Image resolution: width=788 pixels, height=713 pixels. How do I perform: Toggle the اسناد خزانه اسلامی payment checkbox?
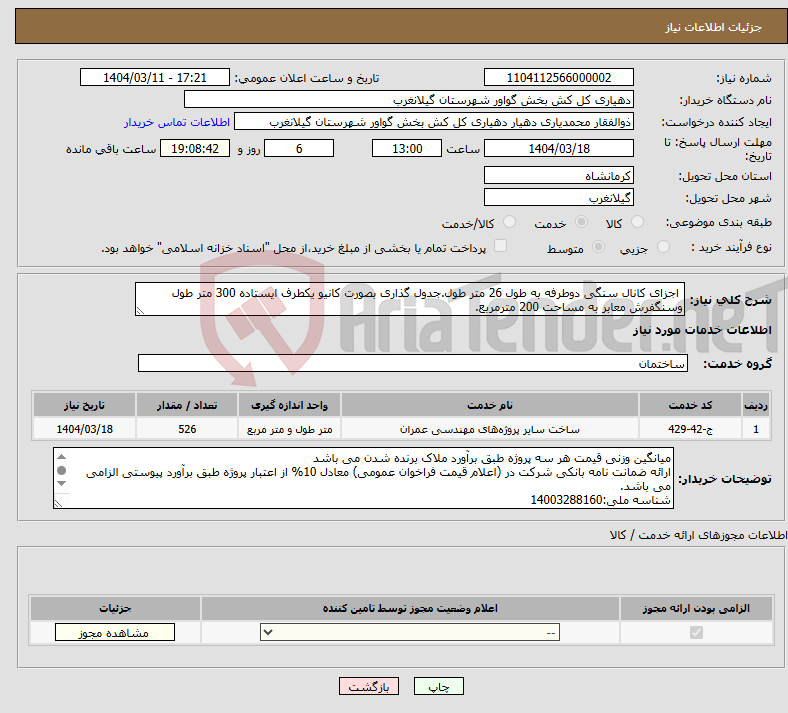[501, 246]
